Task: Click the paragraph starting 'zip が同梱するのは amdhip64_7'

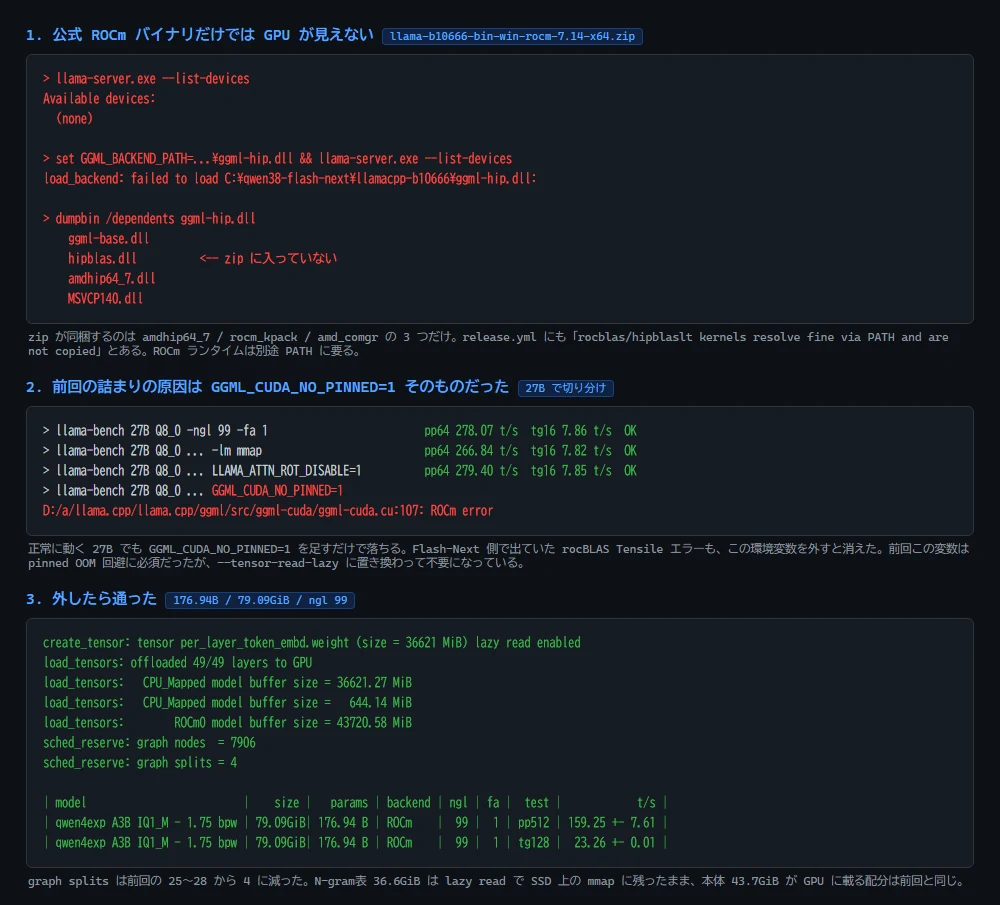Action: (x=488, y=344)
